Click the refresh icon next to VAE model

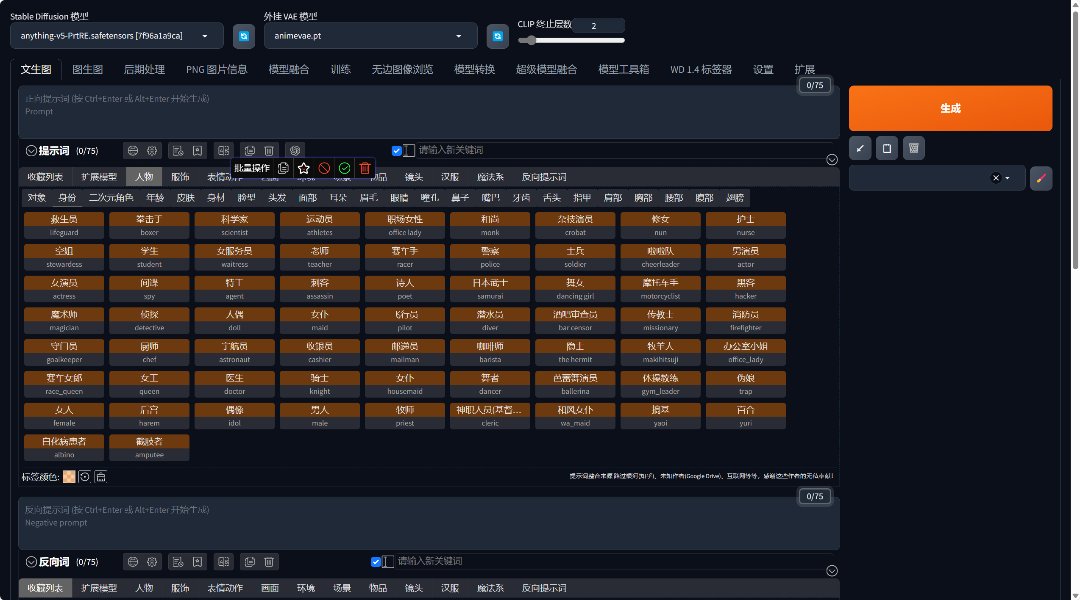(498, 36)
